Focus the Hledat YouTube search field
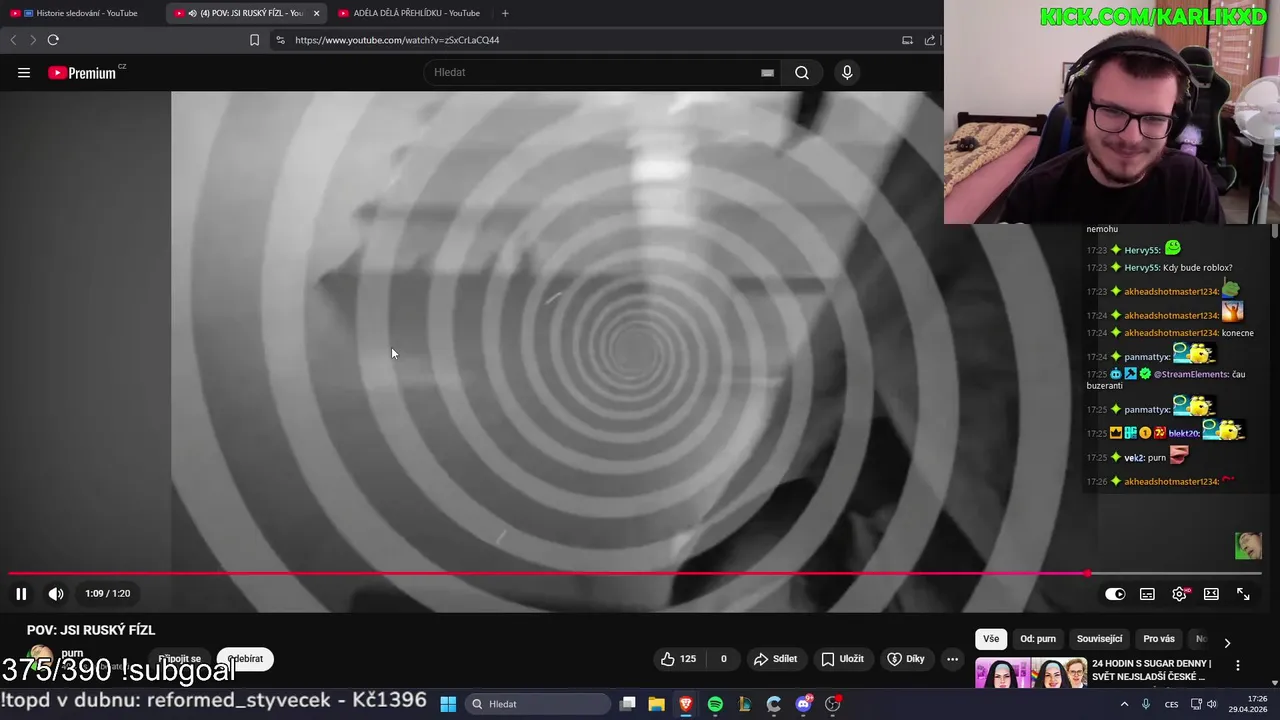The width and height of the screenshot is (1280, 720). coord(590,72)
